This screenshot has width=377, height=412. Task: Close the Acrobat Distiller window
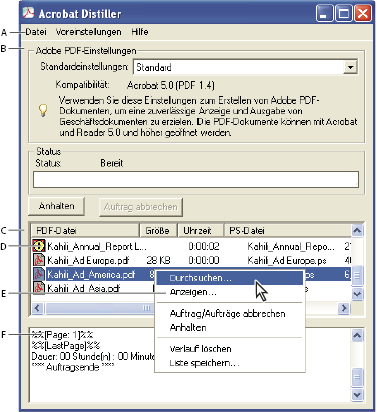pos(363,13)
